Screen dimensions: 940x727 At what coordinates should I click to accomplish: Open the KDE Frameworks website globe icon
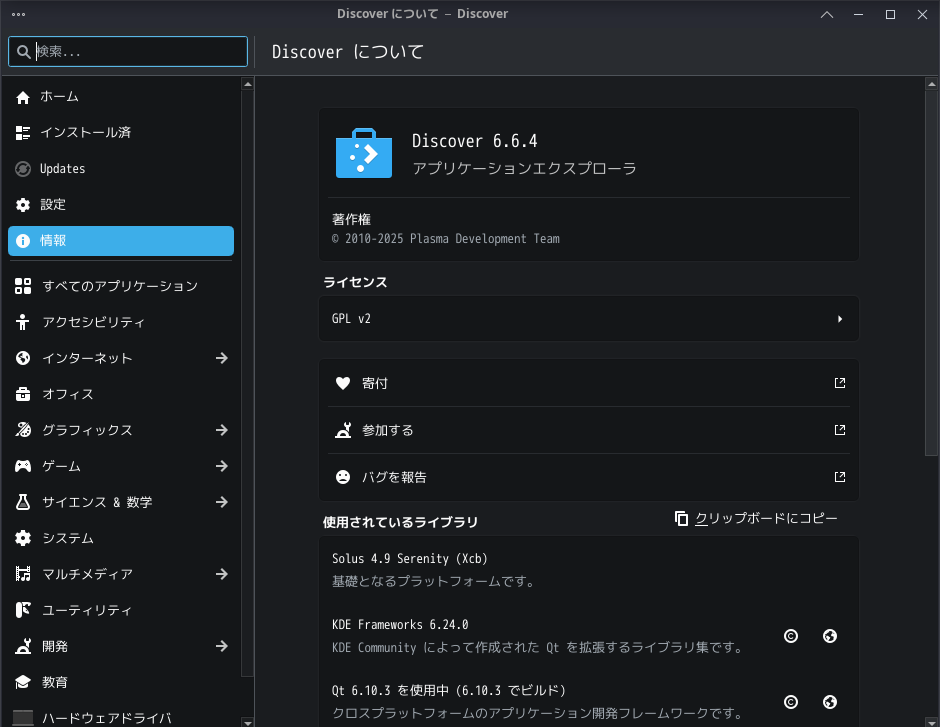829,636
